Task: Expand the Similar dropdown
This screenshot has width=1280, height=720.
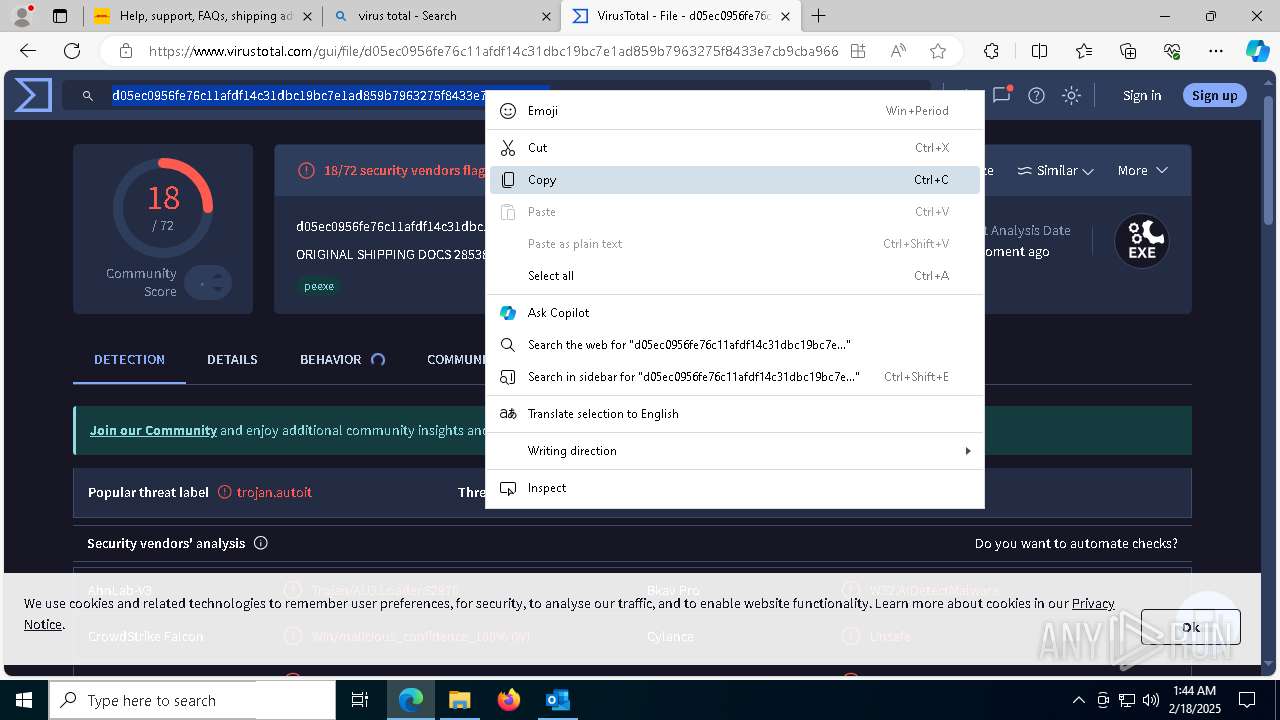Action: 1055,170
